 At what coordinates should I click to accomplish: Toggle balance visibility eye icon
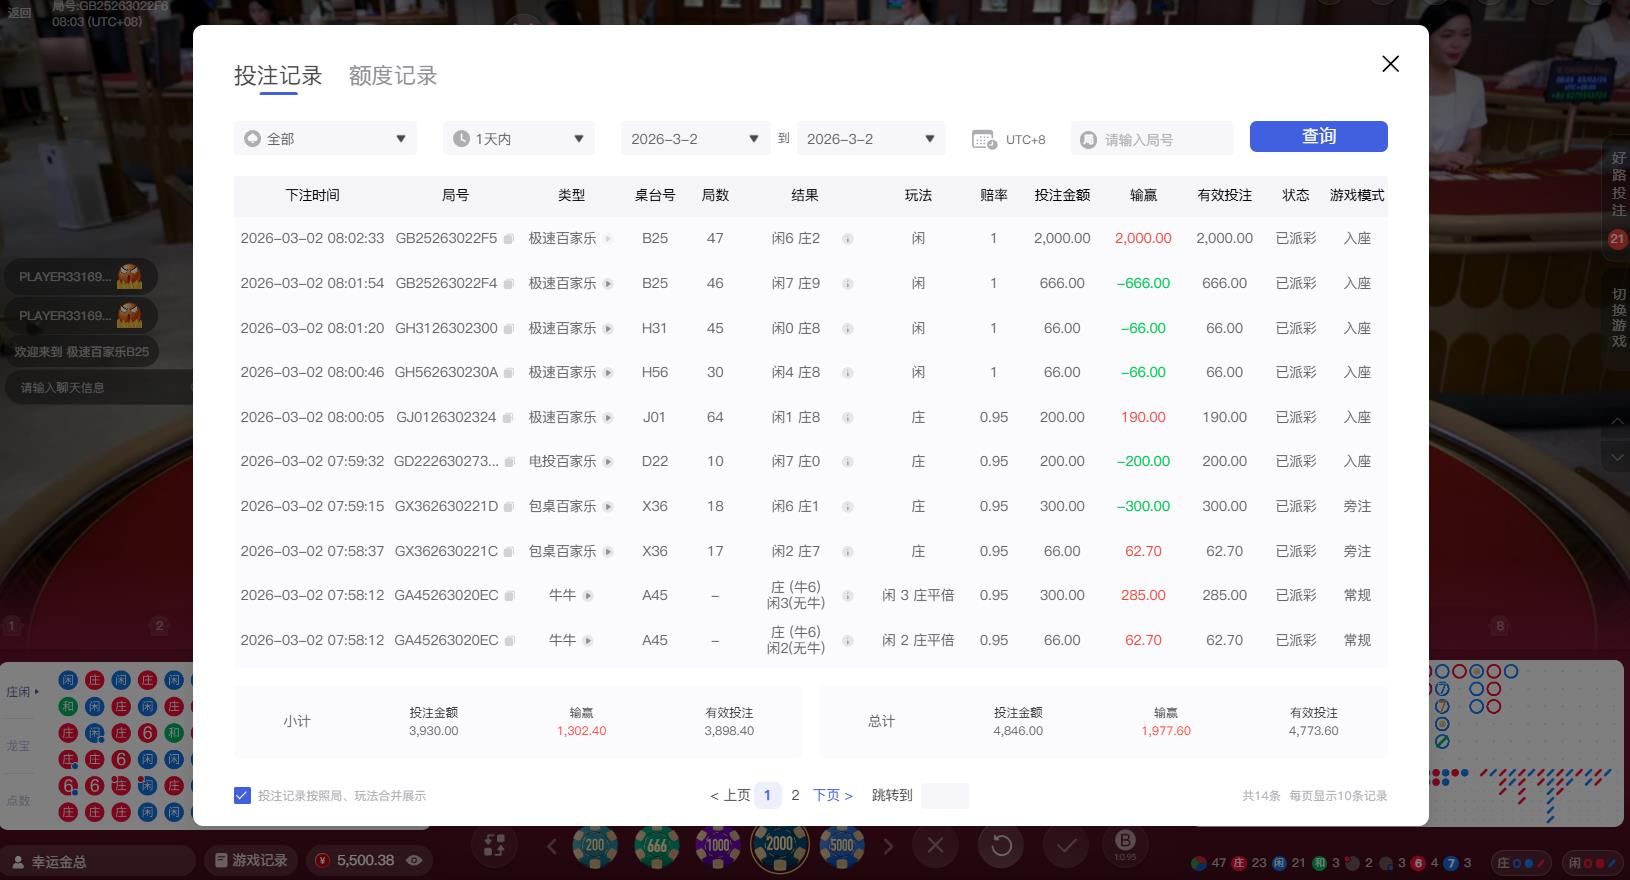tap(414, 860)
